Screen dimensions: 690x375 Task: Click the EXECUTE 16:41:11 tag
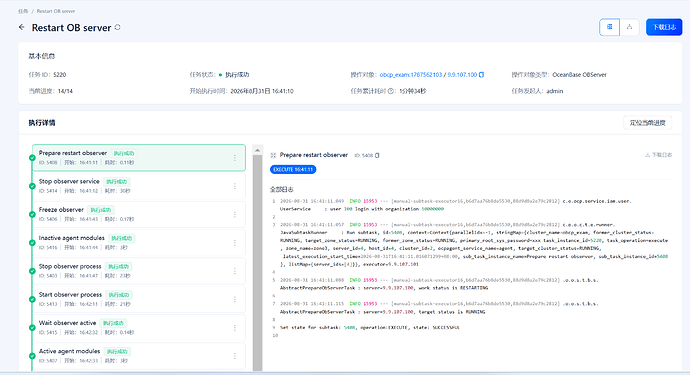(x=293, y=169)
